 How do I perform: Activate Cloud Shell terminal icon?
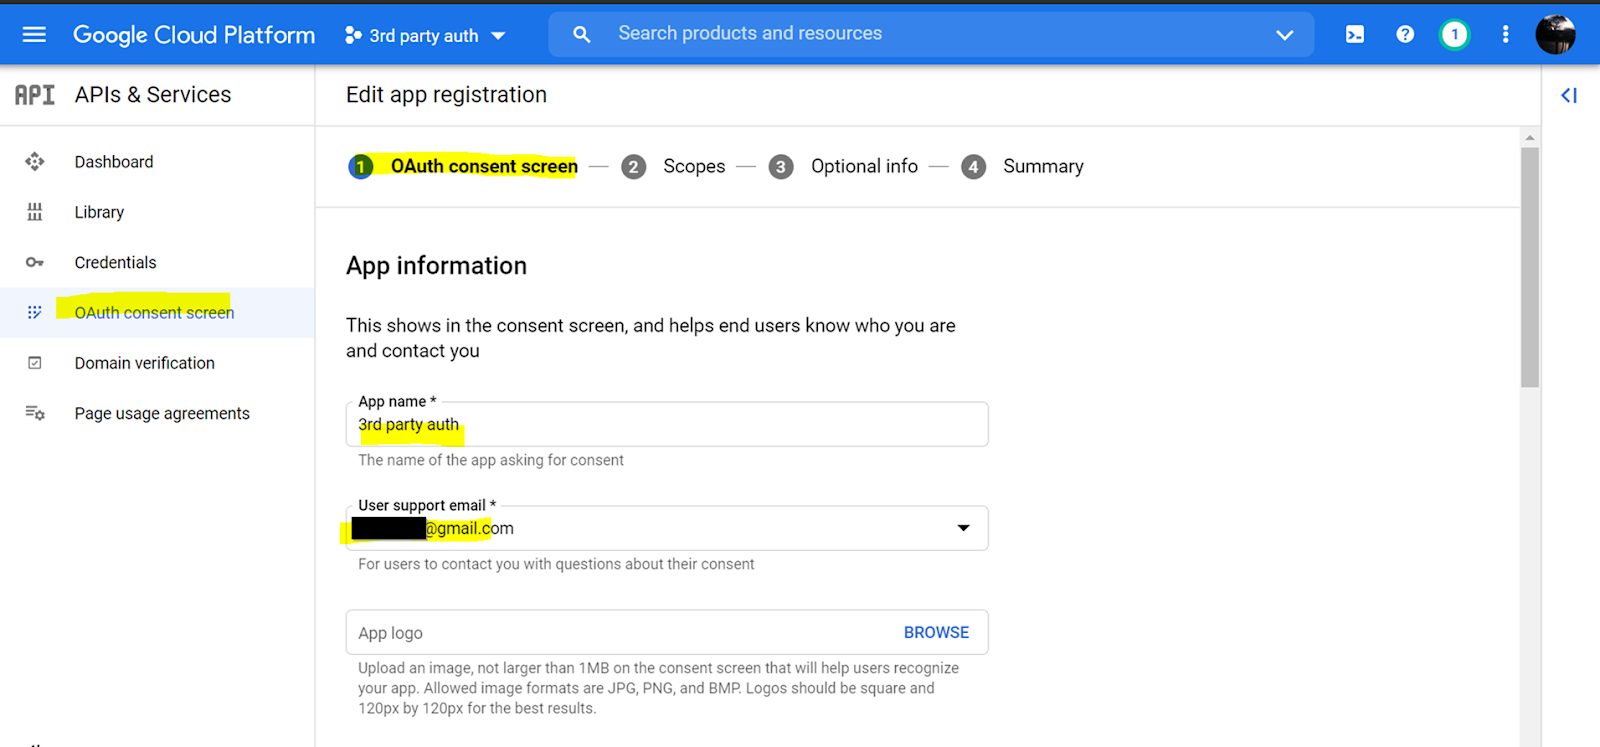(x=1355, y=35)
